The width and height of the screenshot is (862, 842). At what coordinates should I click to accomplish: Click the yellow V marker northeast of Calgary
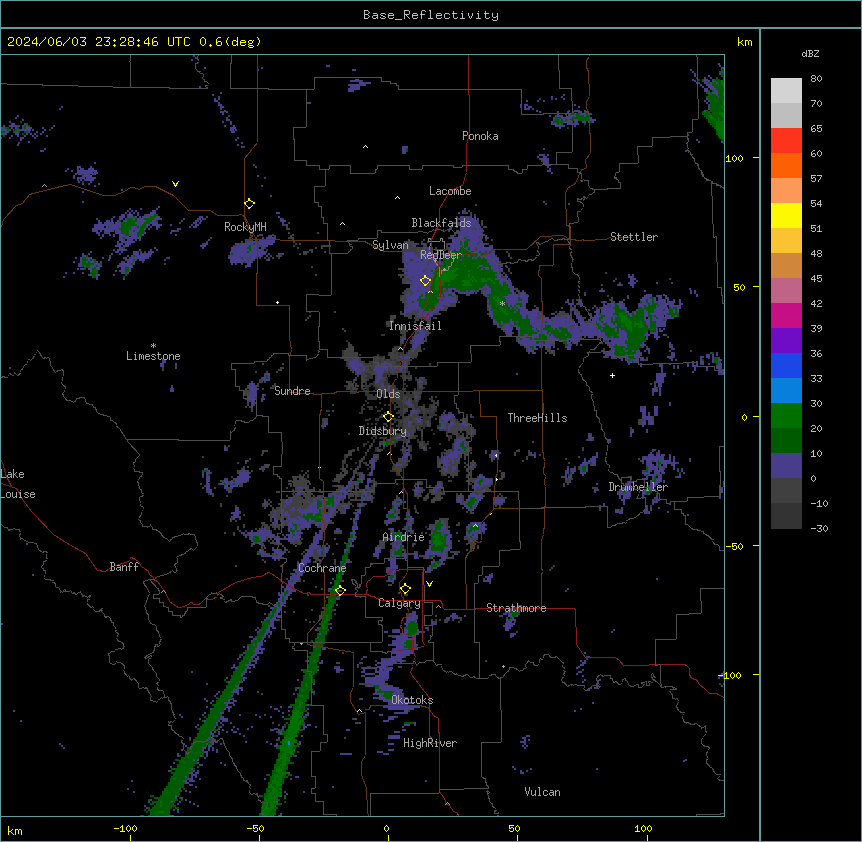click(429, 584)
